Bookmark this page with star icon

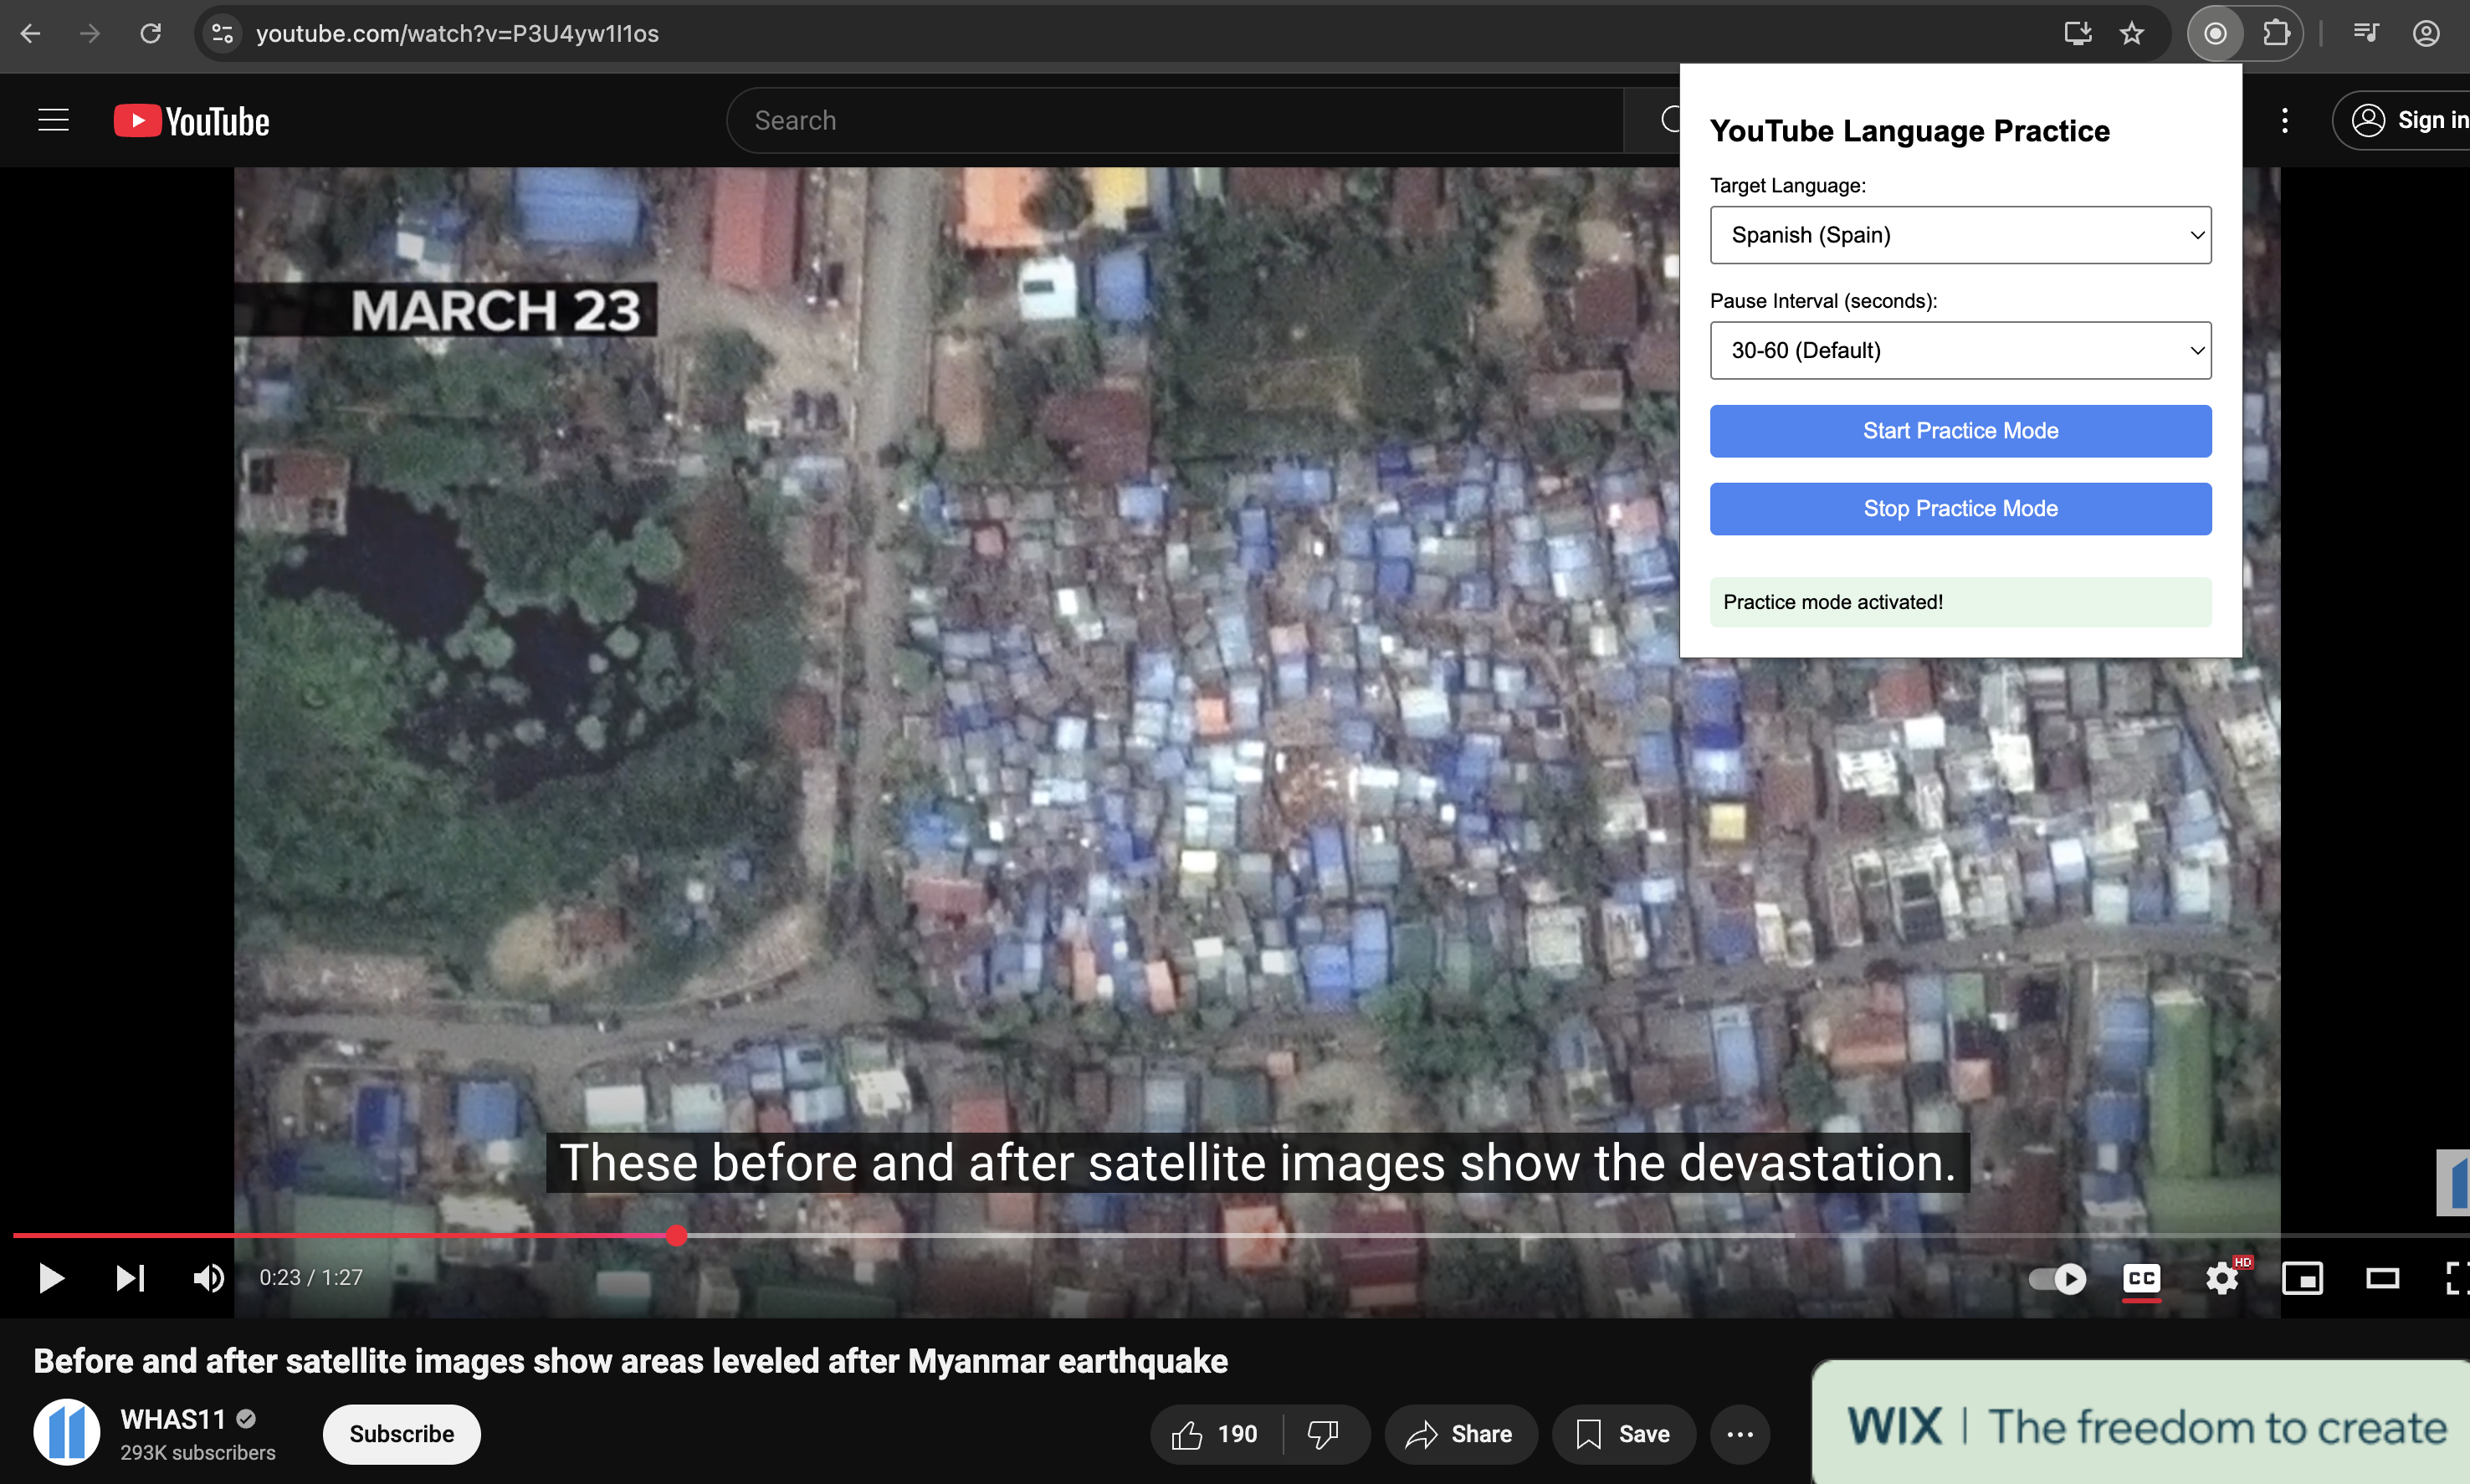(2131, 34)
